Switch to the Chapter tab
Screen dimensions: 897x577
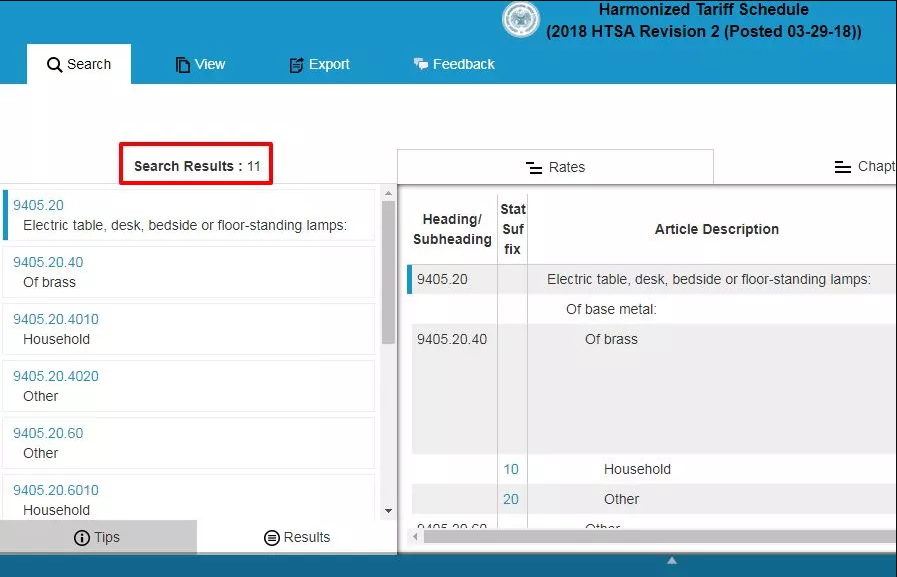coord(864,166)
